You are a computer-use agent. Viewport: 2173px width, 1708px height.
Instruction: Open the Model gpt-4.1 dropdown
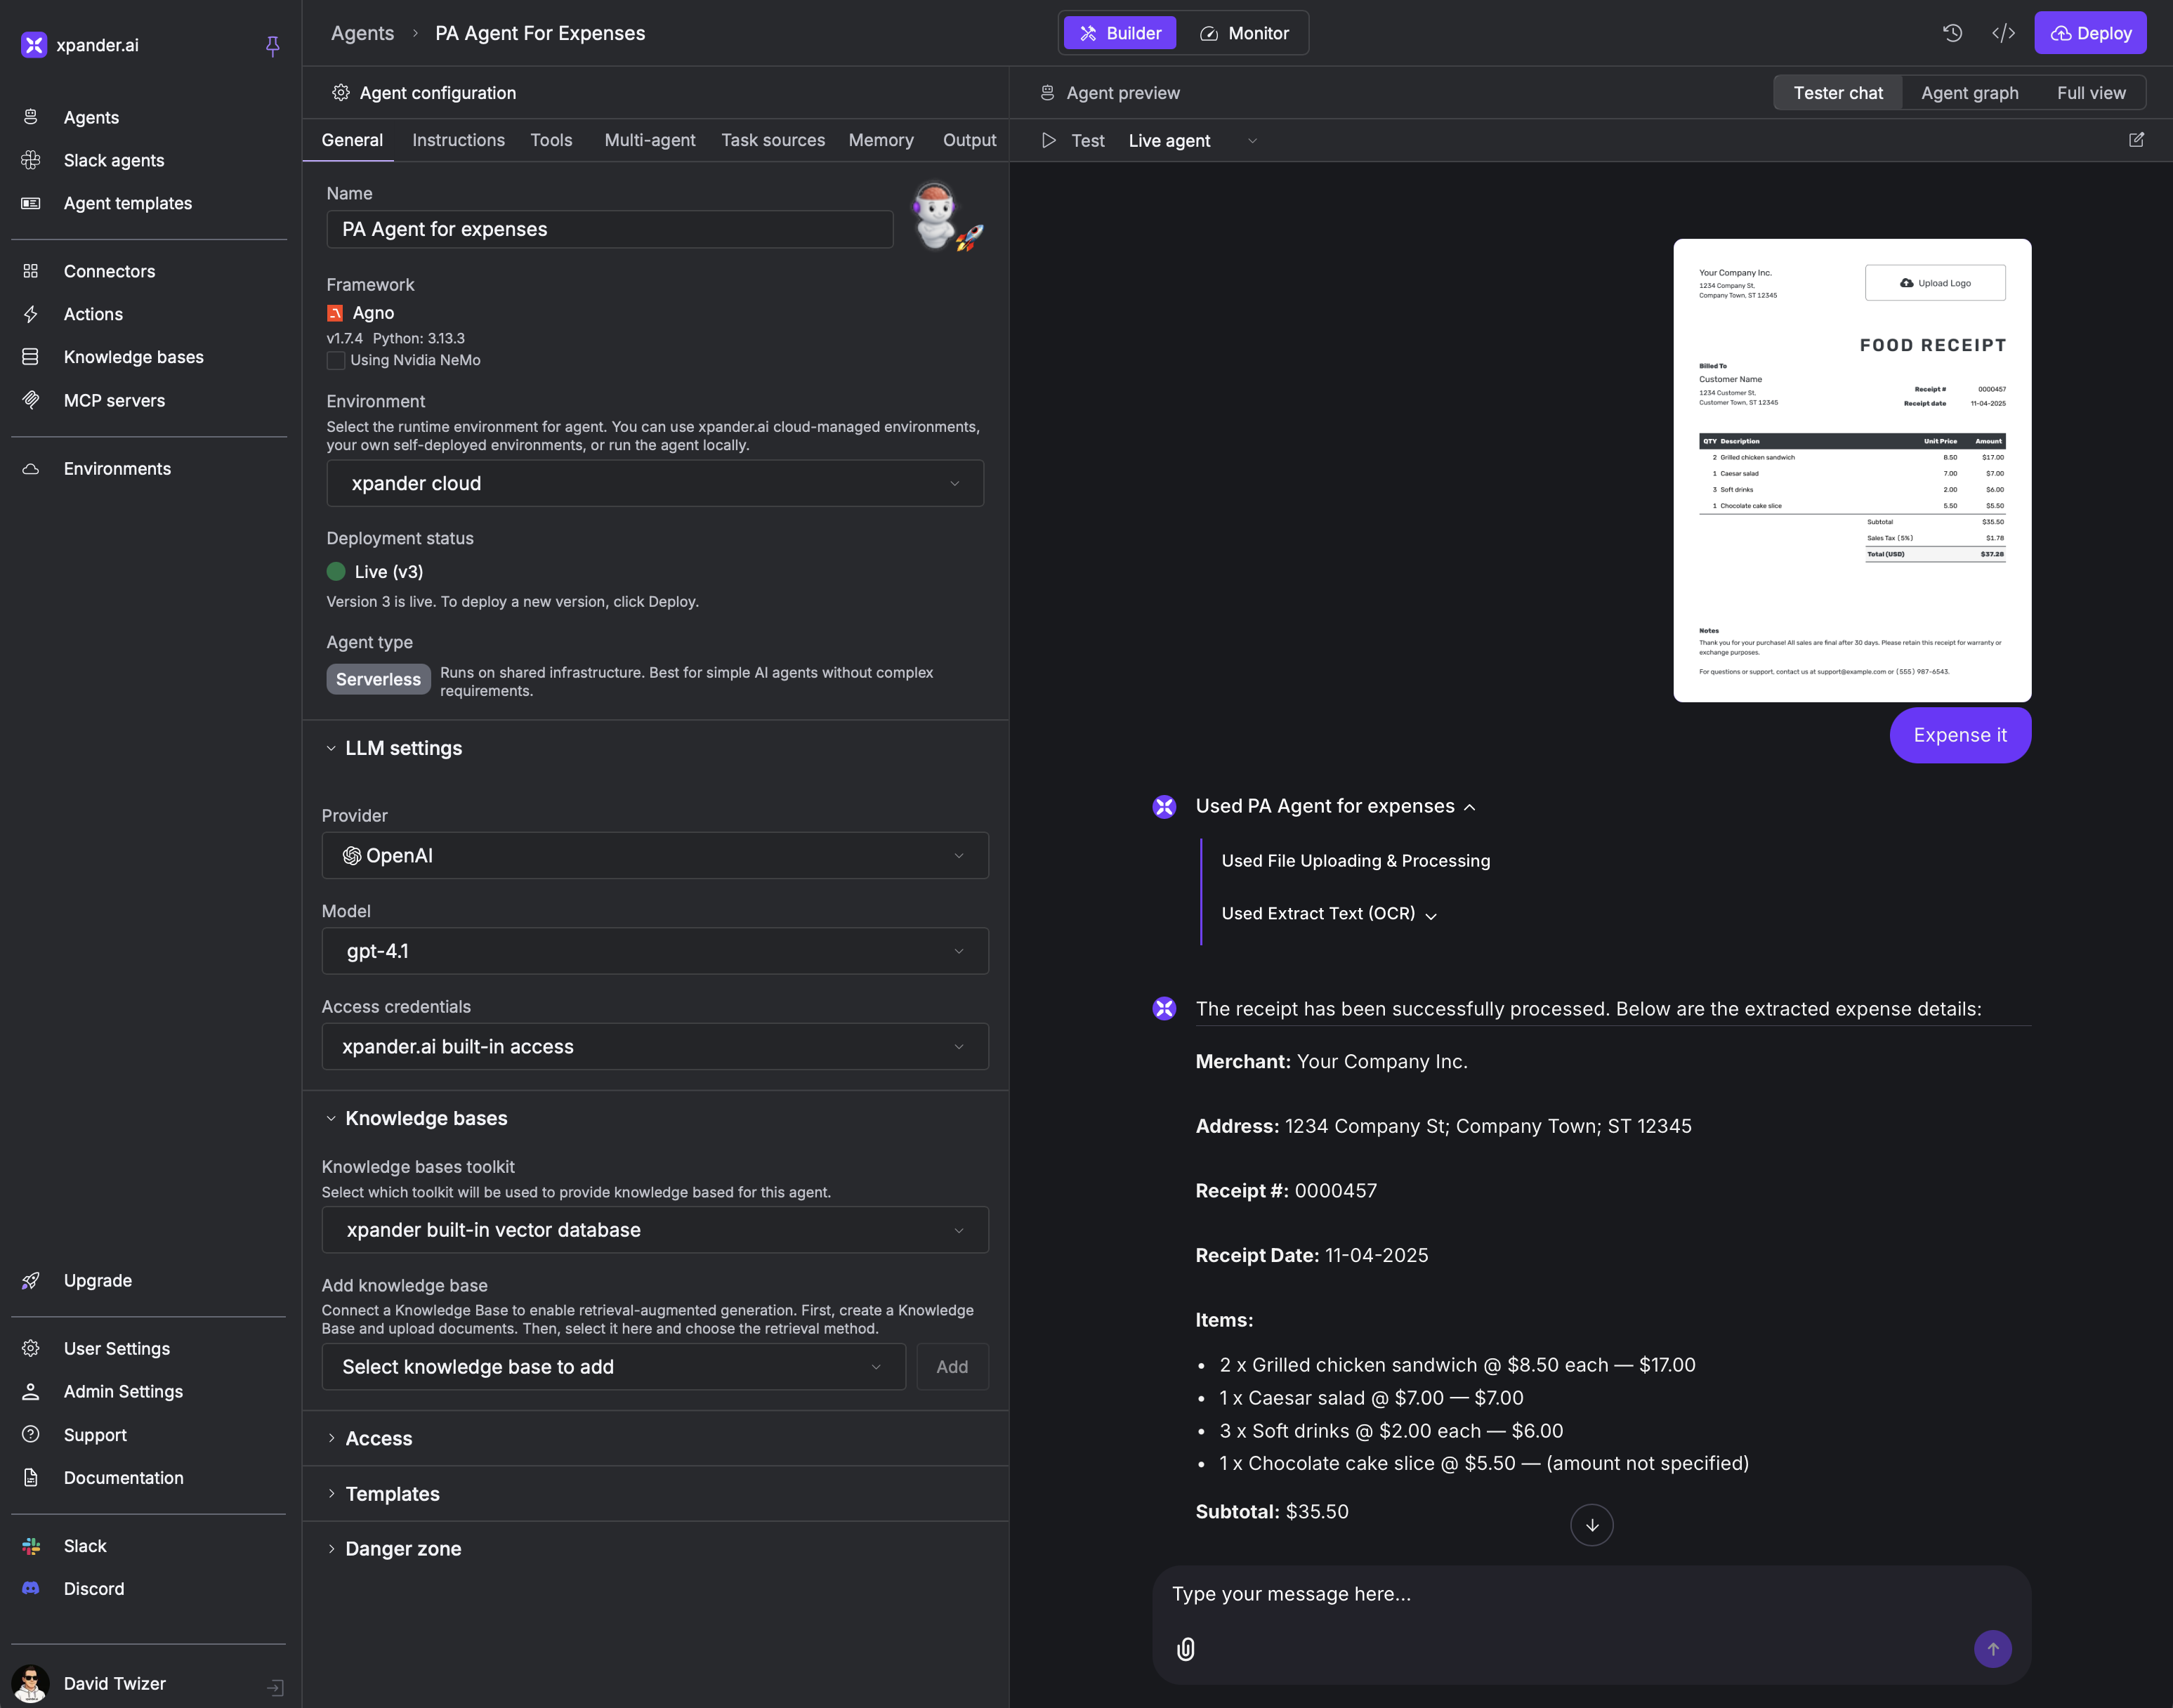(x=655, y=951)
